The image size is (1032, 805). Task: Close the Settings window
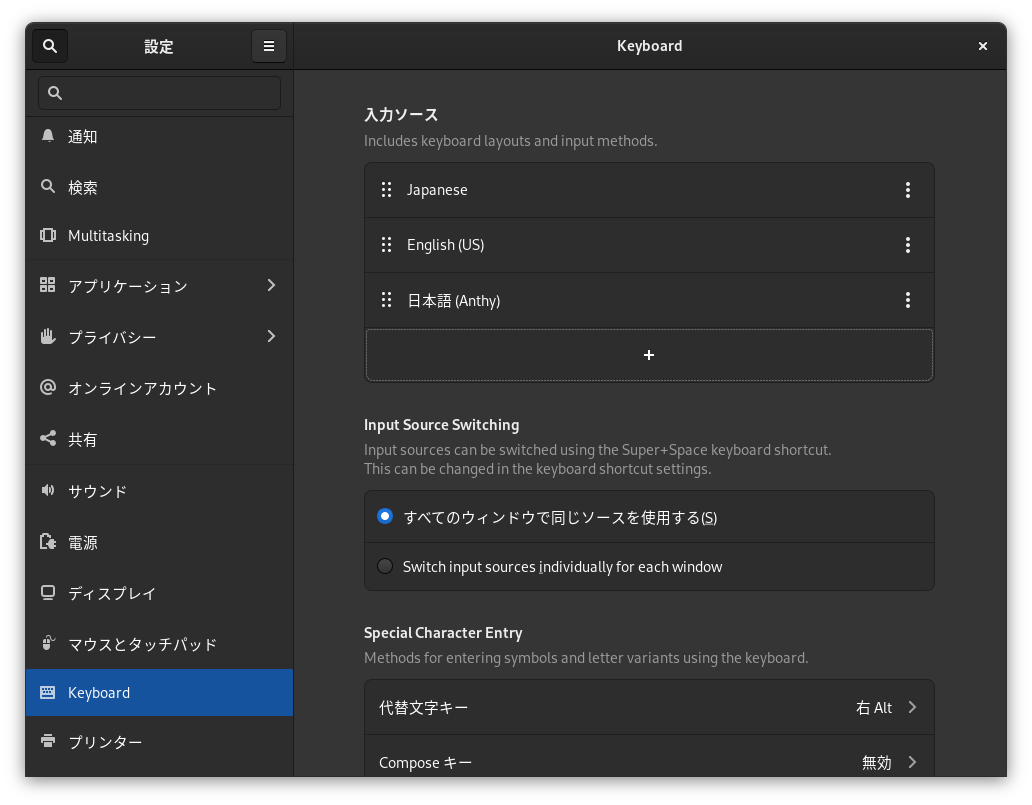click(x=982, y=46)
